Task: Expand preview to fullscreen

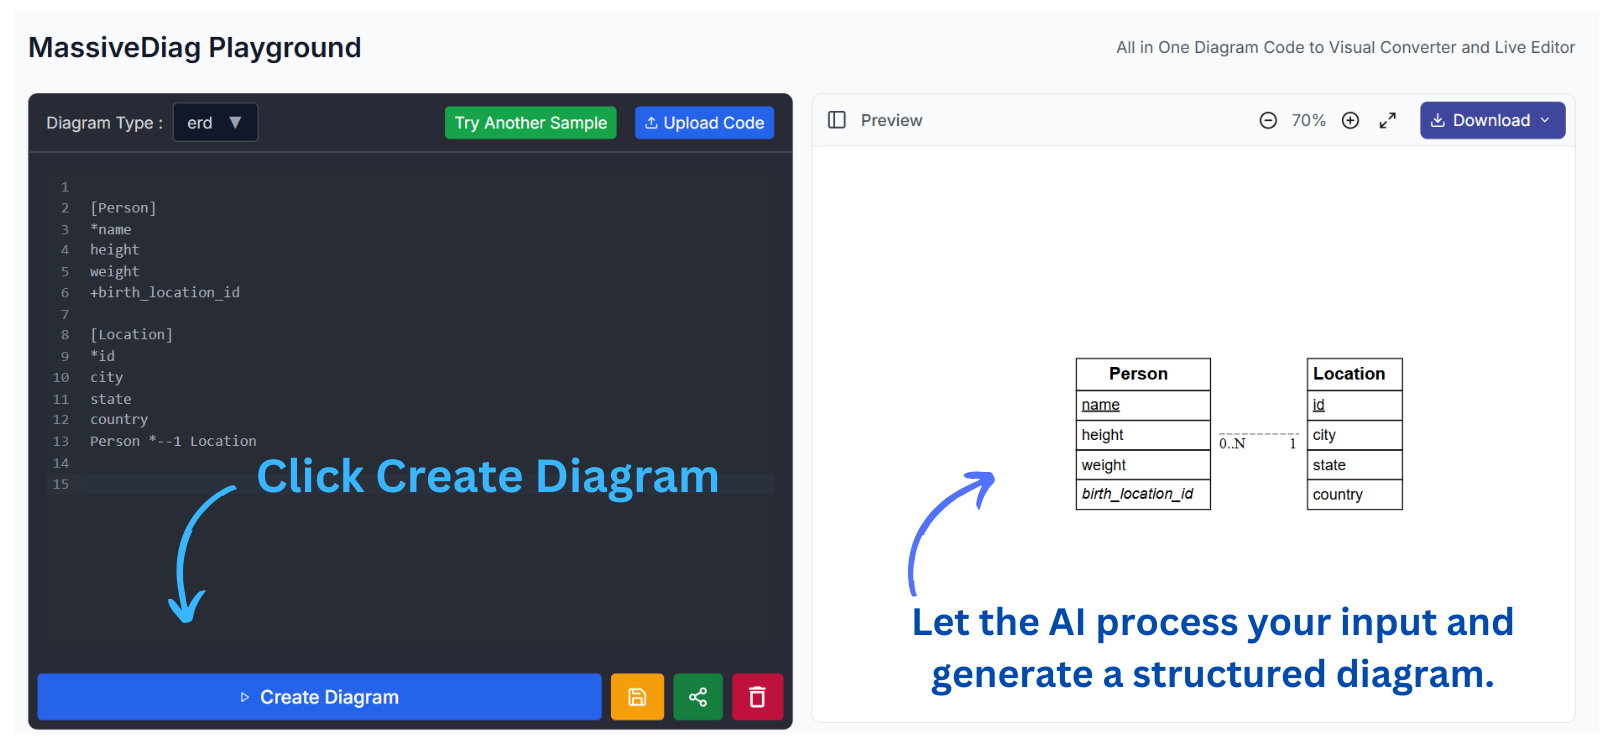Action: (1387, 120)
